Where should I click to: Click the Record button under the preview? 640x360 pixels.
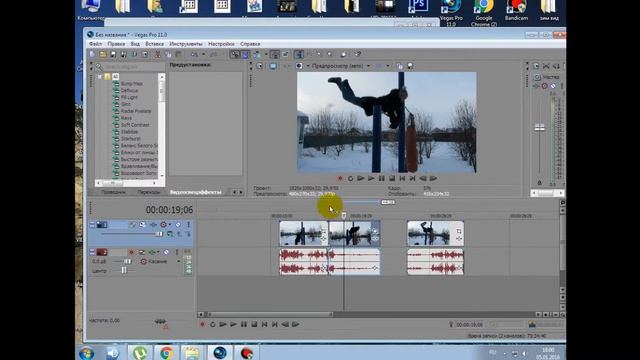340,178
